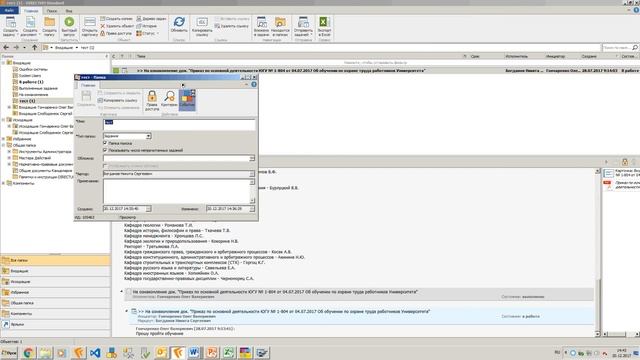Click the Back navigation arrow
This screenshot has width=640, height=360.
pos(6,48)
